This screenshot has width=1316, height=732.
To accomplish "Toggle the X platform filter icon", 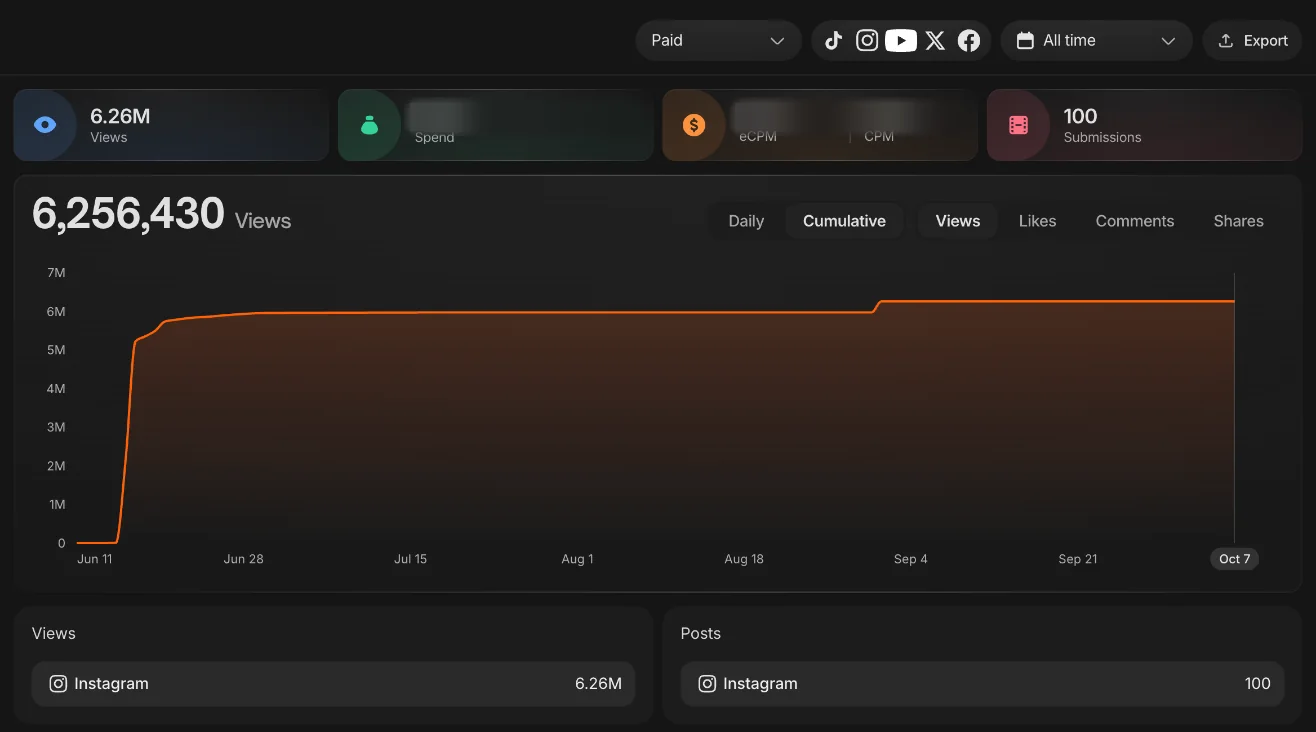I will click(x=935, y=41).
